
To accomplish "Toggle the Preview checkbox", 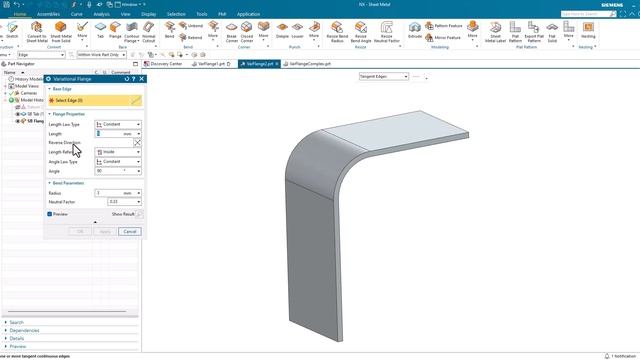I will (49, 214).
